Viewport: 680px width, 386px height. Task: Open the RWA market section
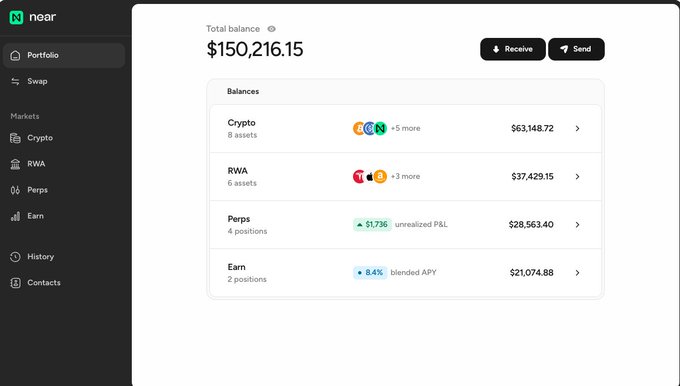click(64, 164)
